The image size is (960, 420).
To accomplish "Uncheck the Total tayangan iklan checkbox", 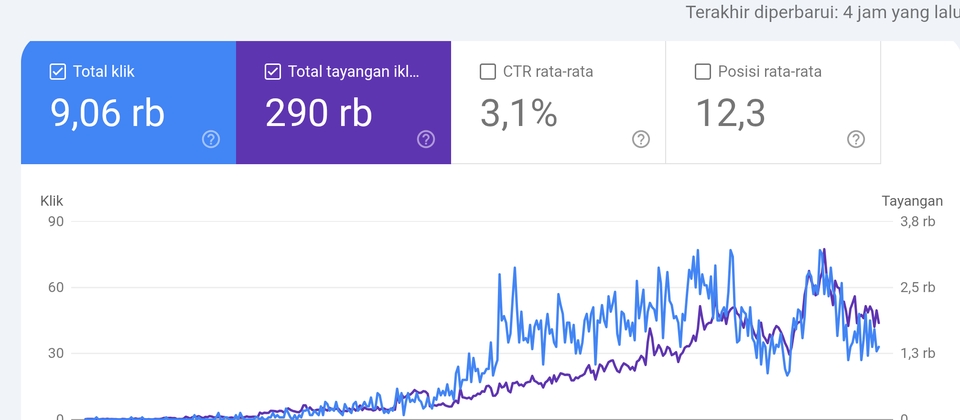I will [272, 72].
